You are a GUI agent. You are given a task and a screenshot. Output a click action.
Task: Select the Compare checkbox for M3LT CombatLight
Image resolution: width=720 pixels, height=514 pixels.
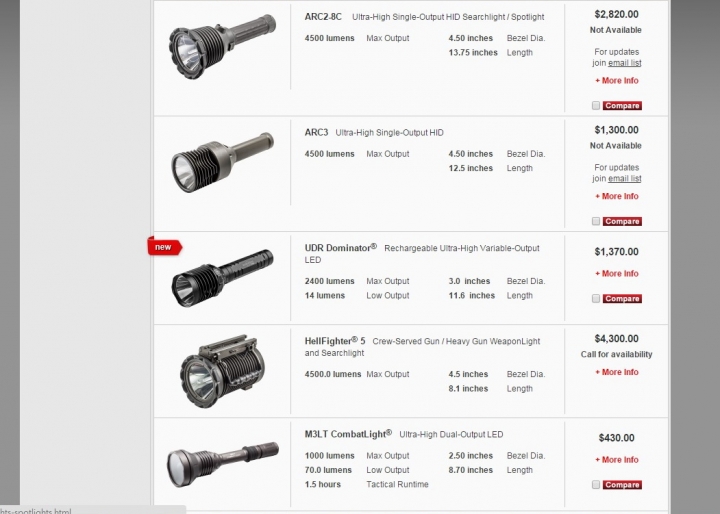pos(596,485)
